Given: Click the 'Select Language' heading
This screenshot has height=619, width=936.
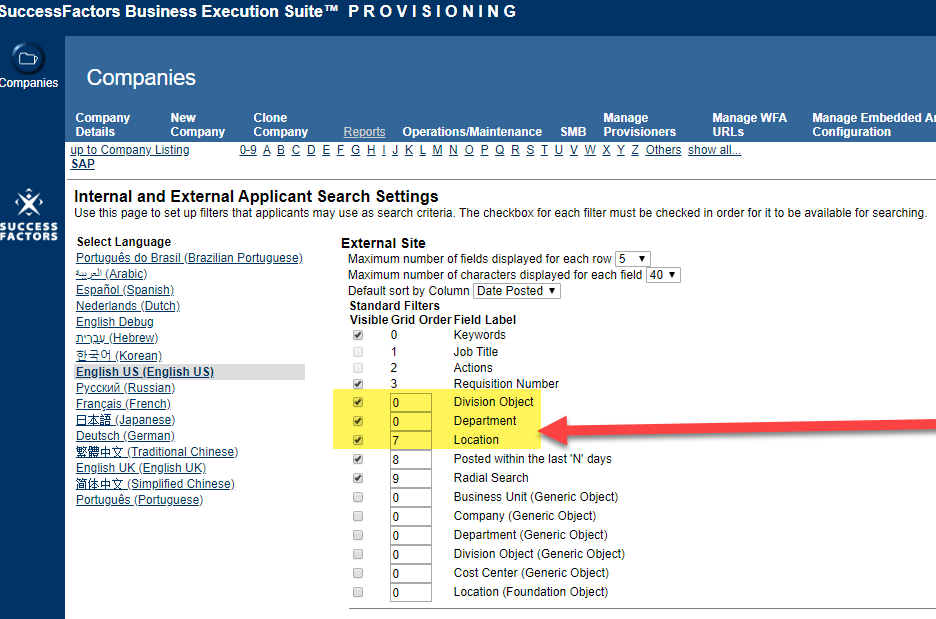Looking at the screenshot, I should tap(124, 242).
